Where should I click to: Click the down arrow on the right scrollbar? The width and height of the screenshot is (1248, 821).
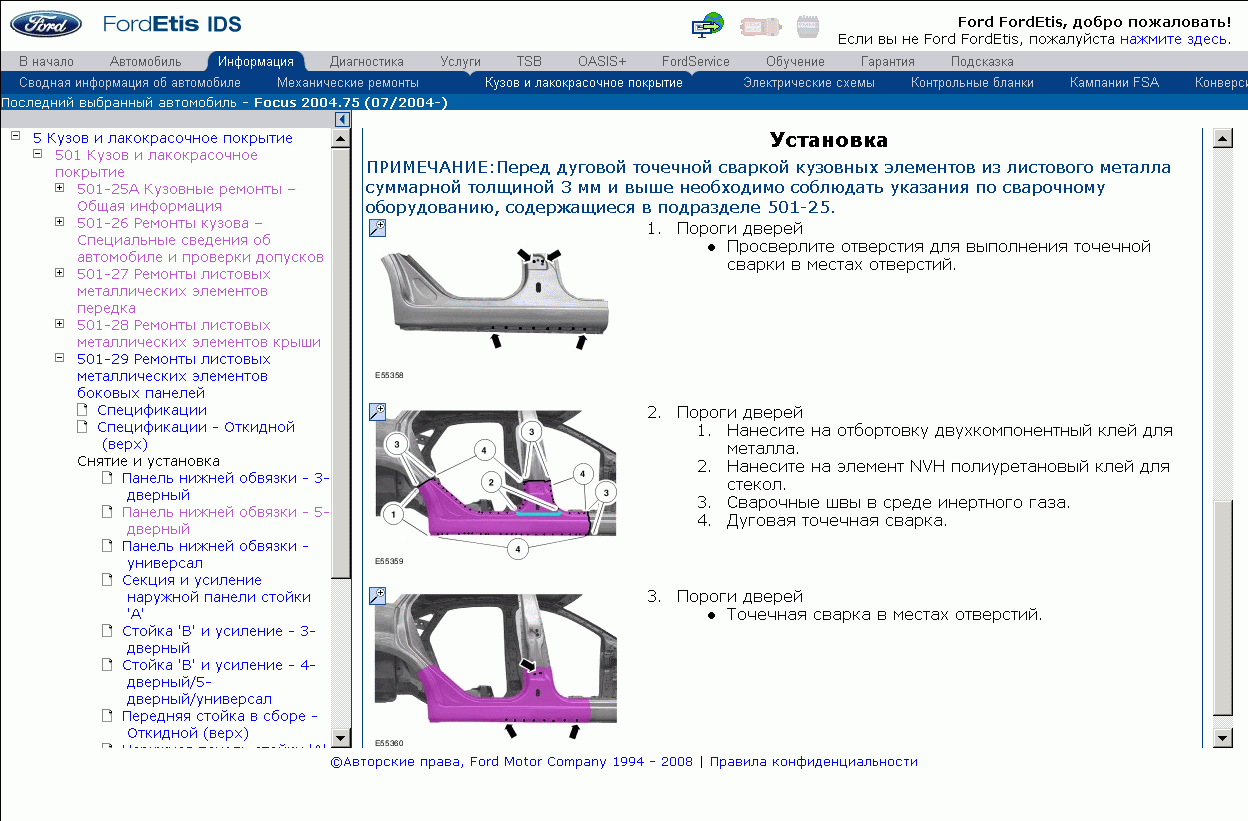pos(1223,740)
